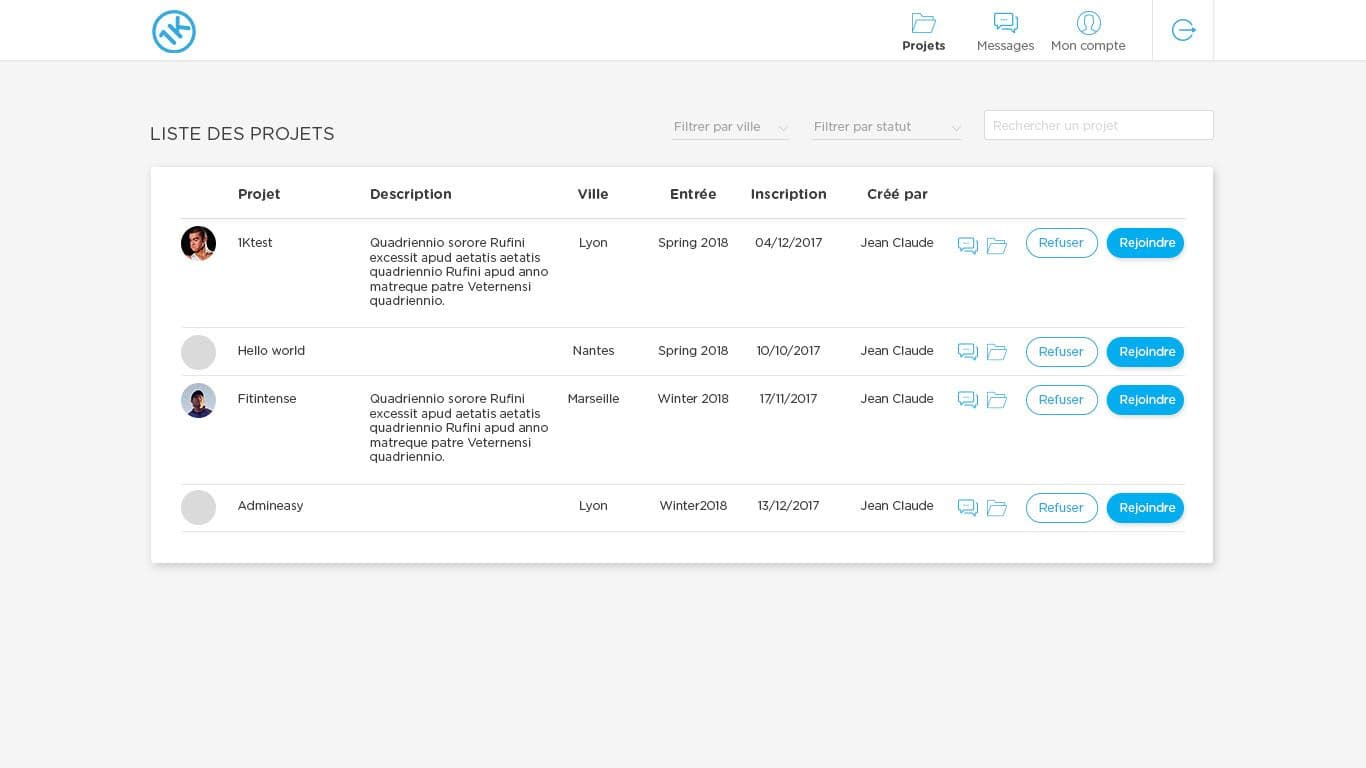Open the Messages tab

1005,32
